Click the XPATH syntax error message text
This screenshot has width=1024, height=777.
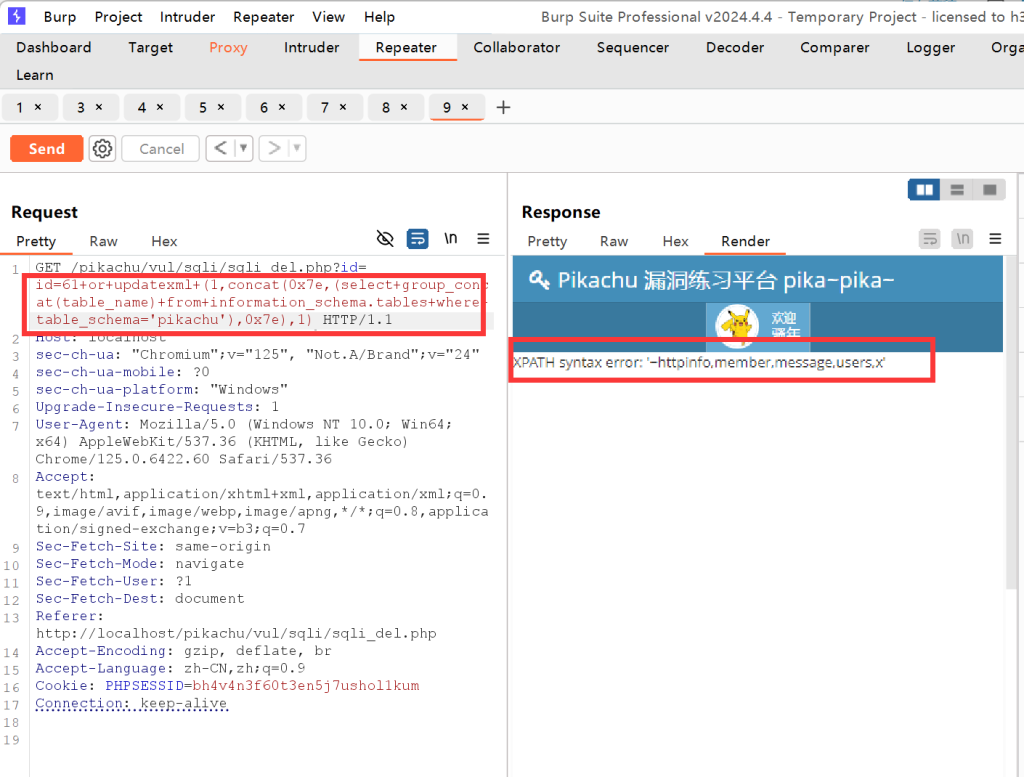click(699, 362)
